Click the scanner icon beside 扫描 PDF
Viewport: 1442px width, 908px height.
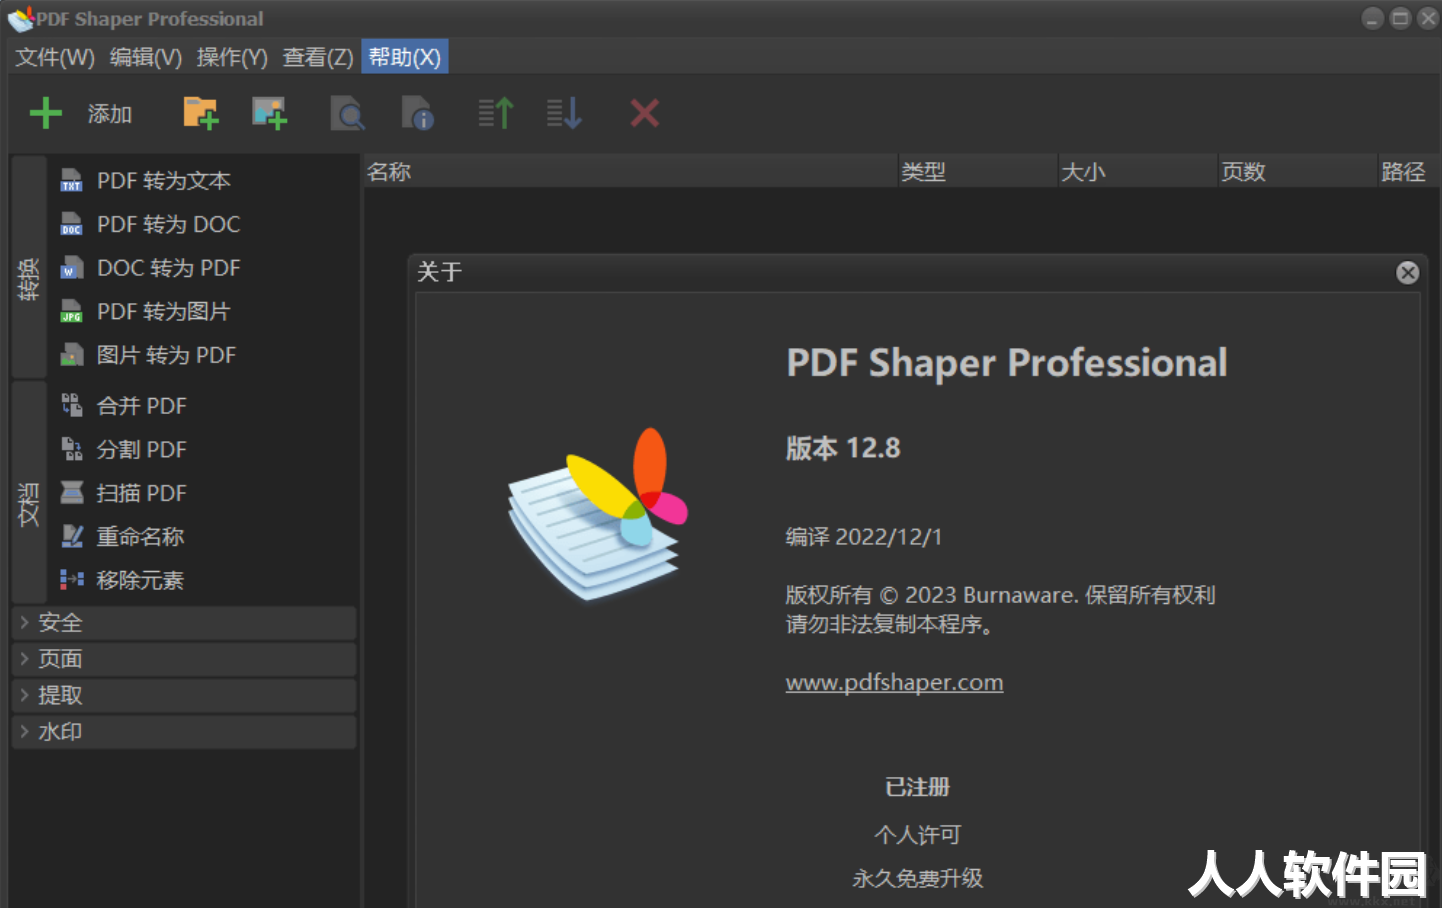click(x=71, y=492)
